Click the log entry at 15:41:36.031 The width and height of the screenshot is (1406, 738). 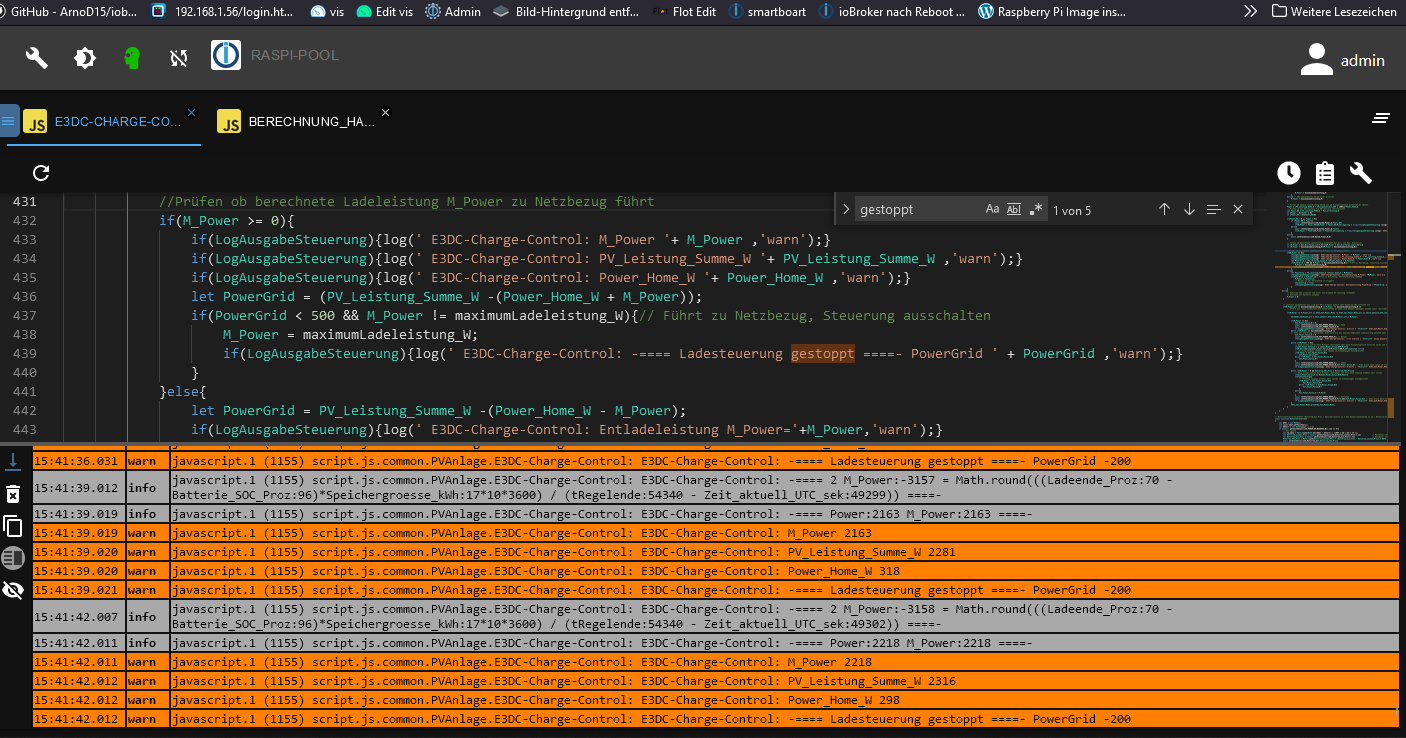pyautogui.click(x=716, y=461)
